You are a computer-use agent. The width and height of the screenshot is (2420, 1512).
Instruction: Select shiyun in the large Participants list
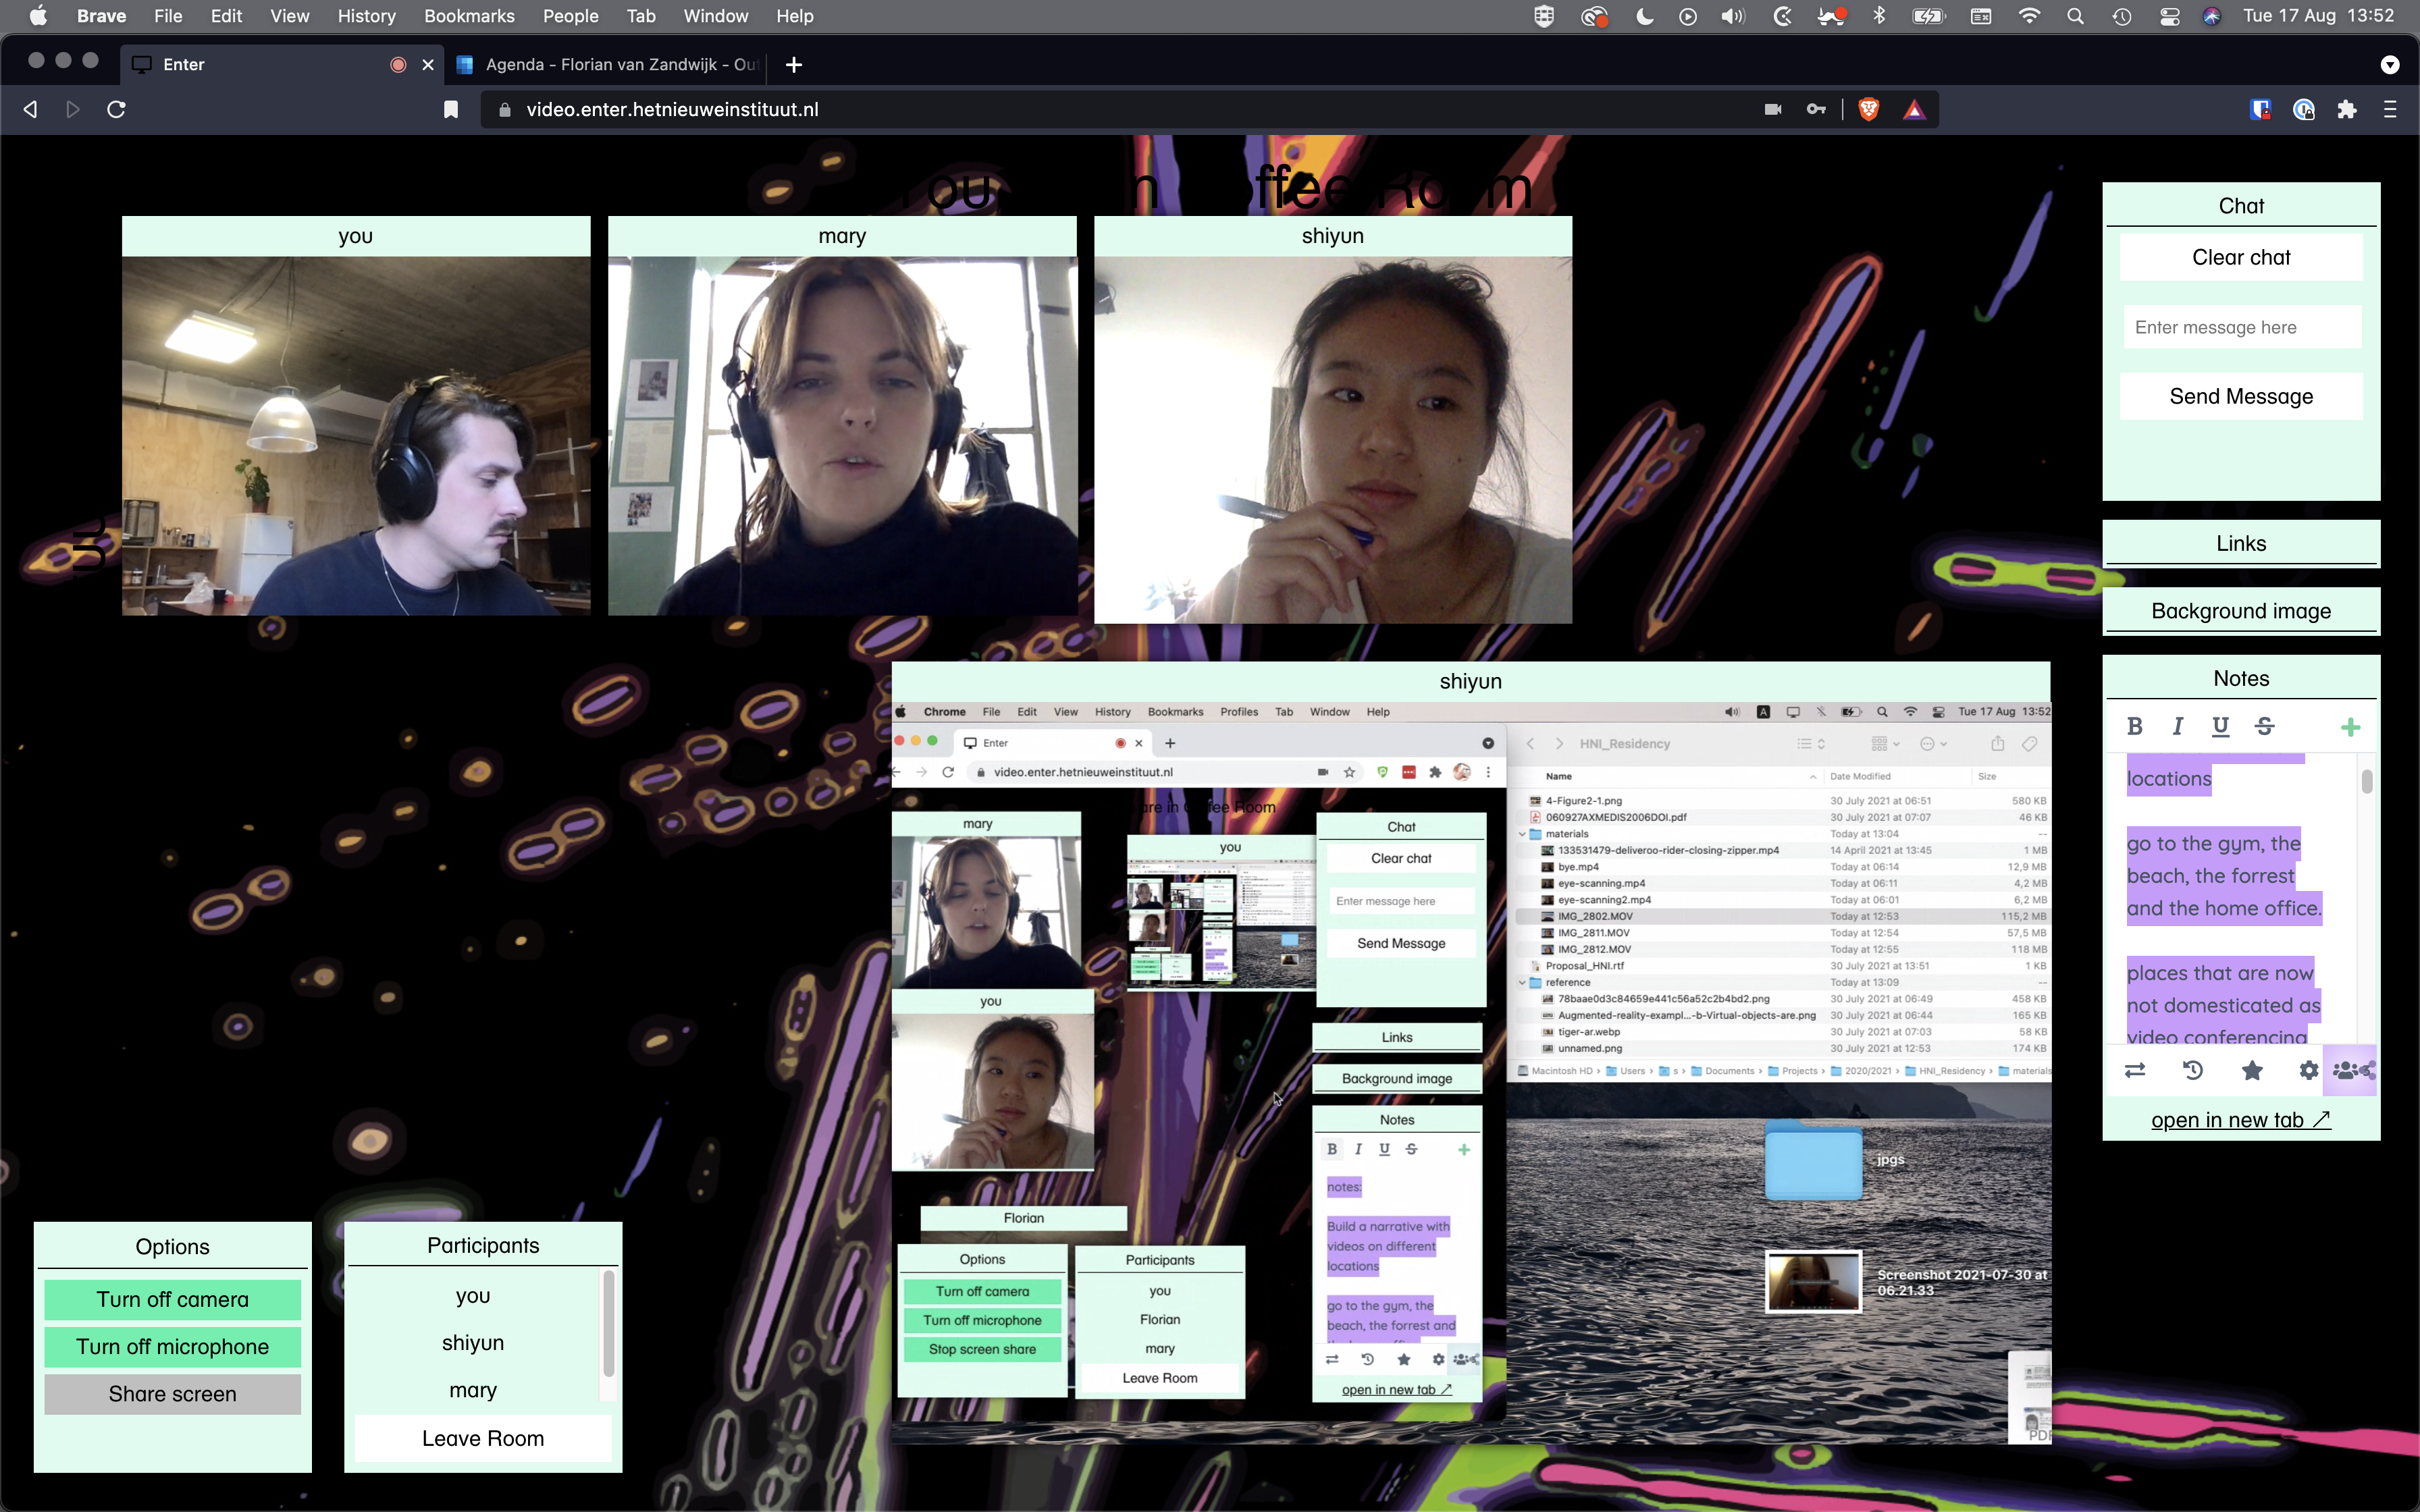coord(473,1343)
